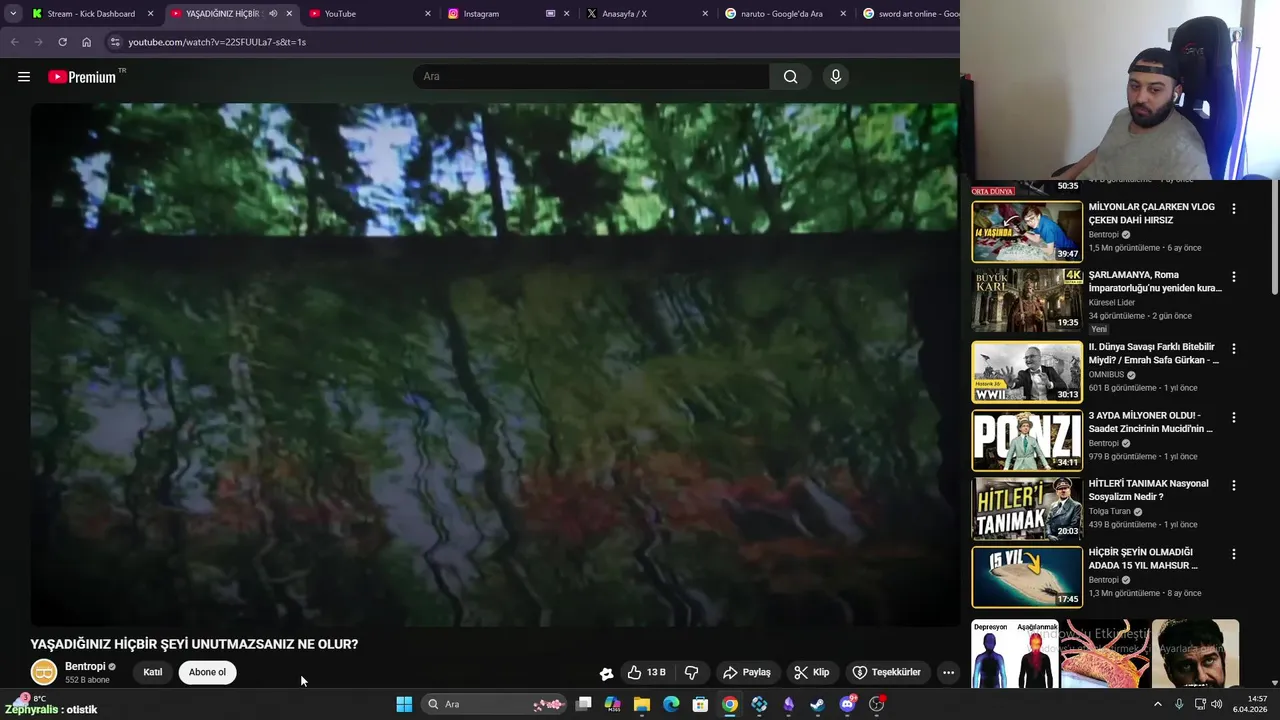Like the video with thumbs-up button
The height and width of the screenshot is (720, 1280).
646,672
